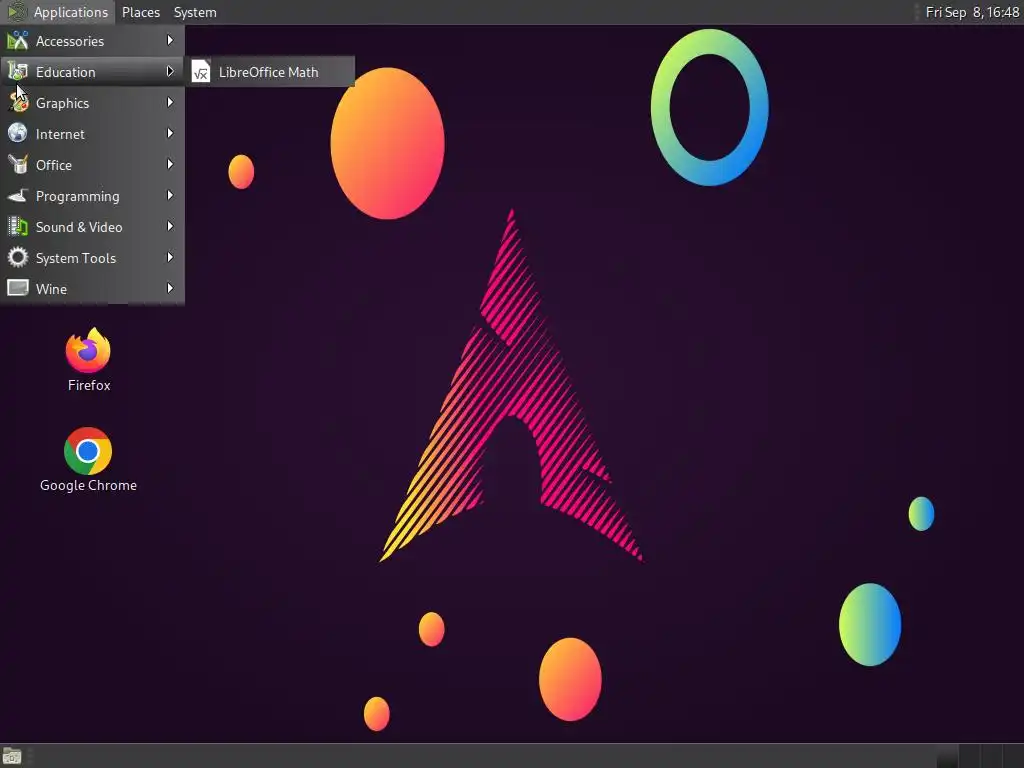The width and height of the screenshot is (1024, 768).
Task: Expand the Accessories submenu arrow
Action: [170, 40]
